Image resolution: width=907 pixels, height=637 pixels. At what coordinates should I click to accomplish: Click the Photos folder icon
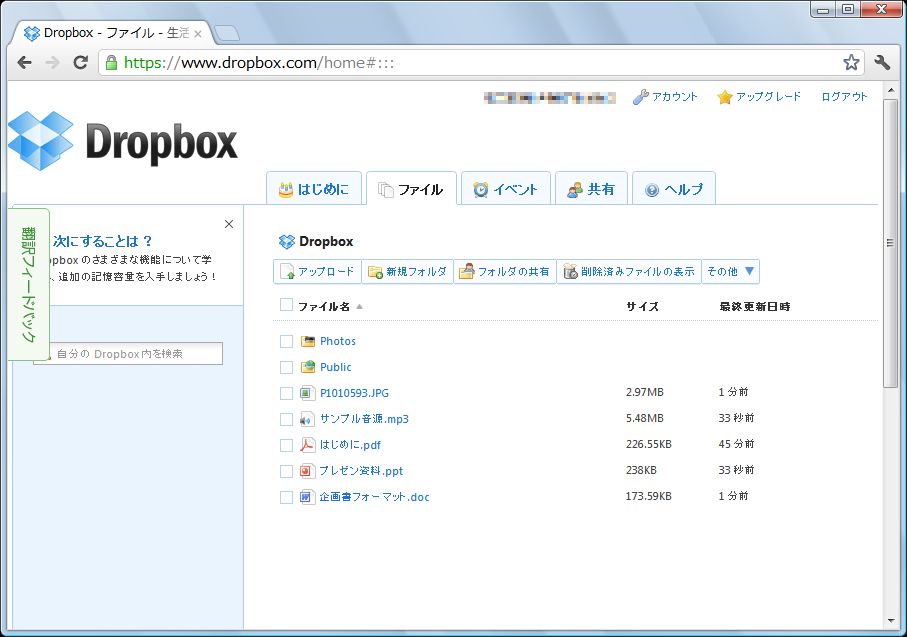pos(308,341)
